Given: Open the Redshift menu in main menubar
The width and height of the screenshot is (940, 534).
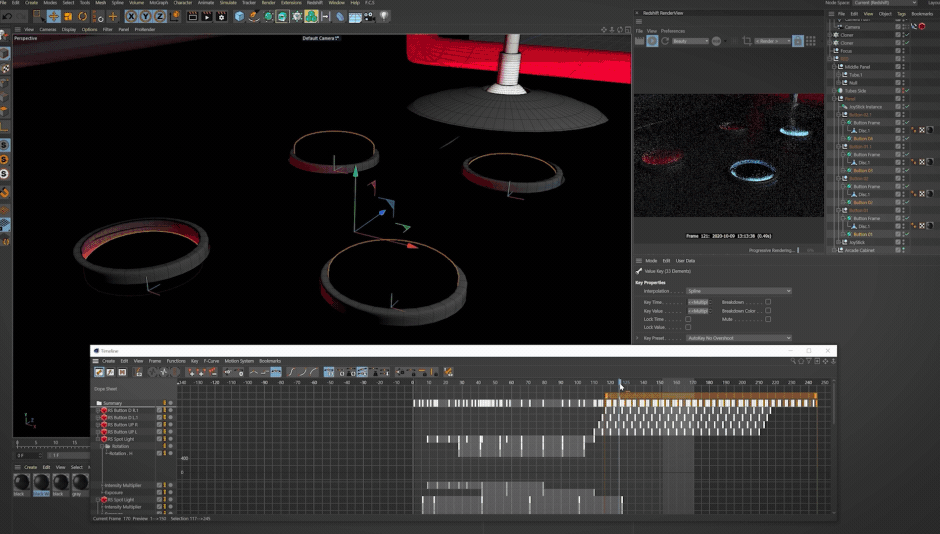Looking at the screenshot, I should [x=315, y=3].
